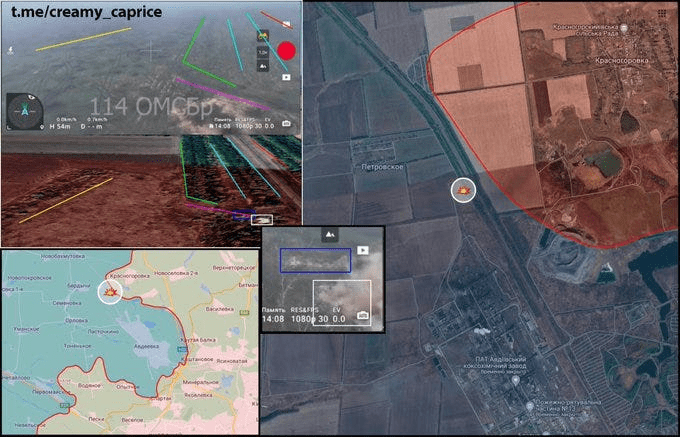Image resolution: width=680 pixels, height=437 pixels.
Task: Click camera settings icon beside the EV value
Action: point(286,124)
